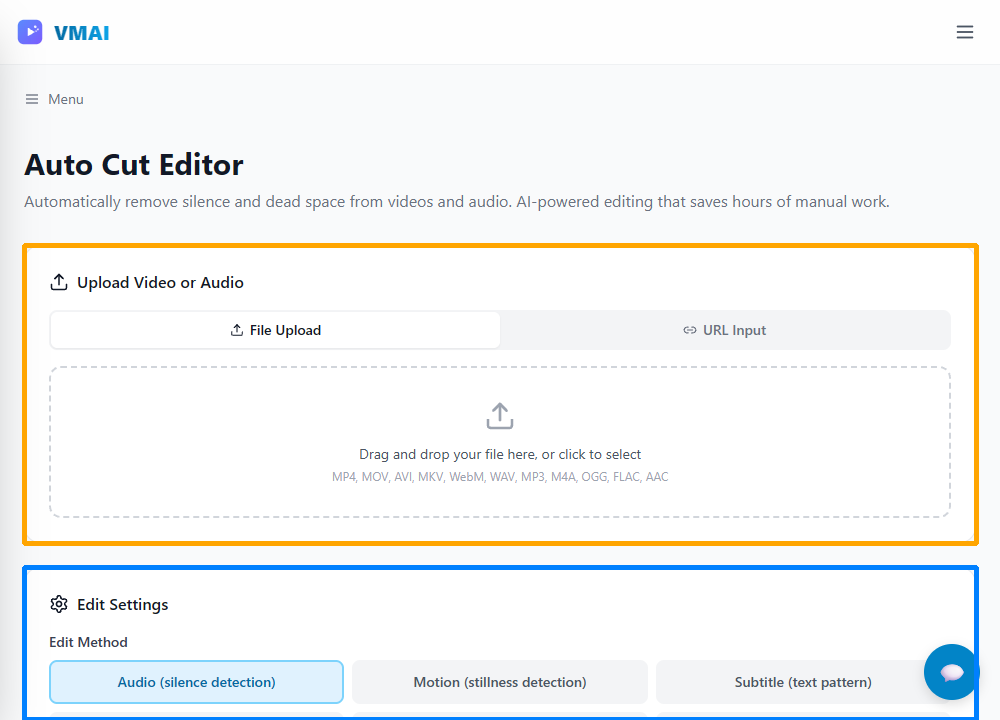1000x720 pixels.
Task: Click the supported formats text MP4, MOV, AVI
Action: 500,476
